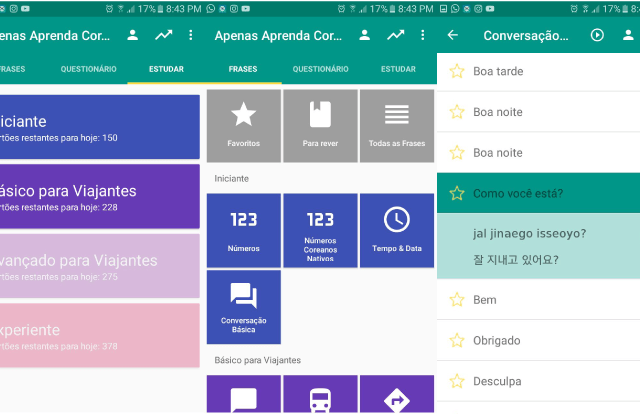640x414 pixels.
Task: Tap the Números Coreanos Nativos tile
Action: pos(320,230)
